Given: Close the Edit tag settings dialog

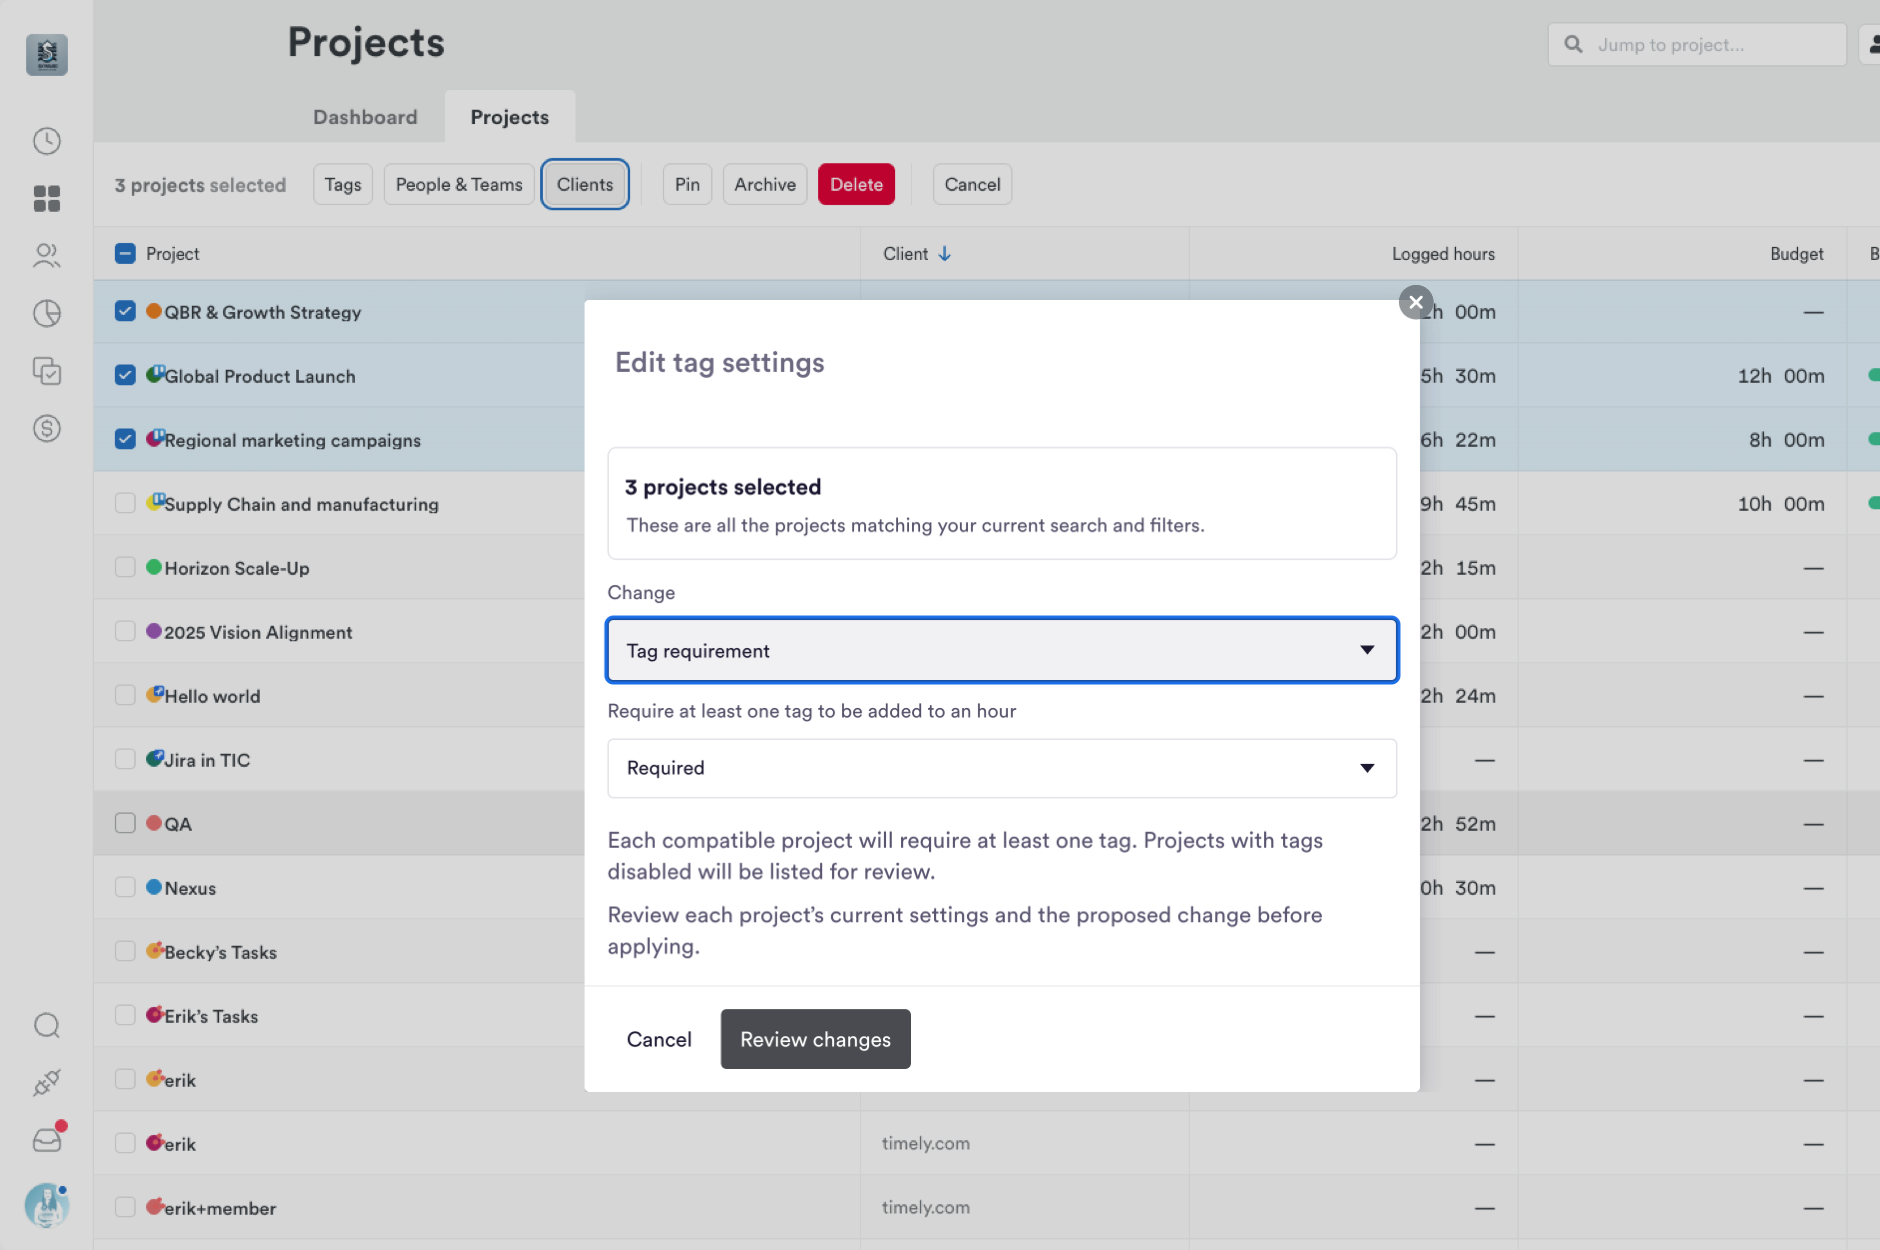Looking at the screenshot, I should [1416, 302].
